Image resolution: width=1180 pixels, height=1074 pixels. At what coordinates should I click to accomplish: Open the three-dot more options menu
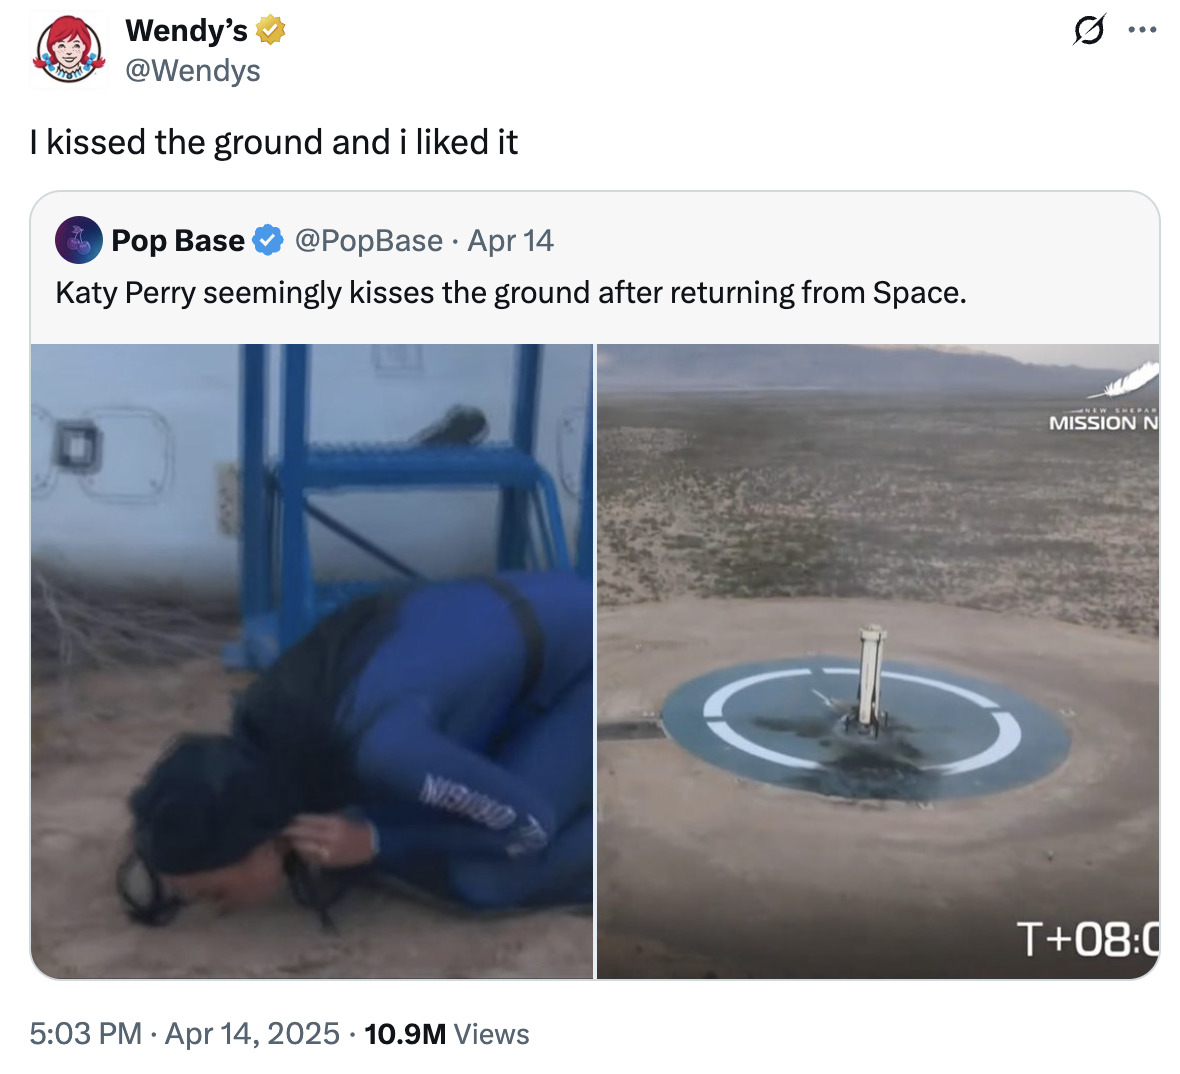click(x=1142, y=30)
